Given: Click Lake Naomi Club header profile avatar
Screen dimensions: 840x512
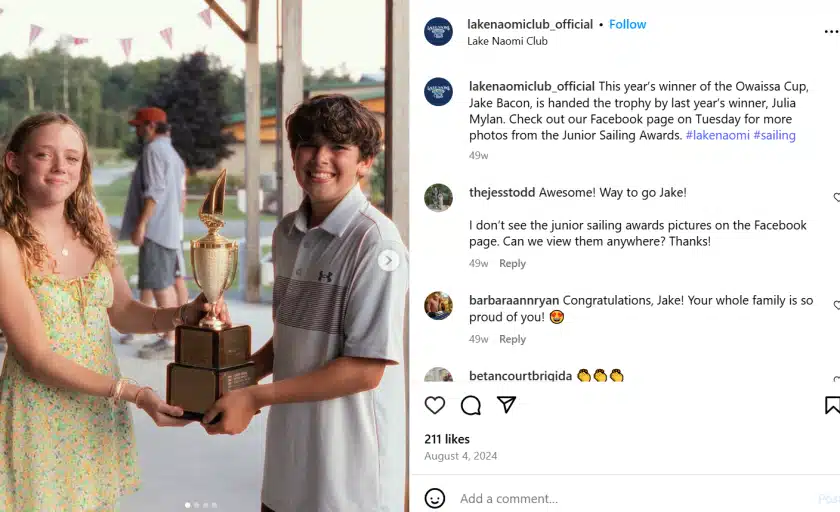Looking at the screenshot, I should [x=438, y=31].
